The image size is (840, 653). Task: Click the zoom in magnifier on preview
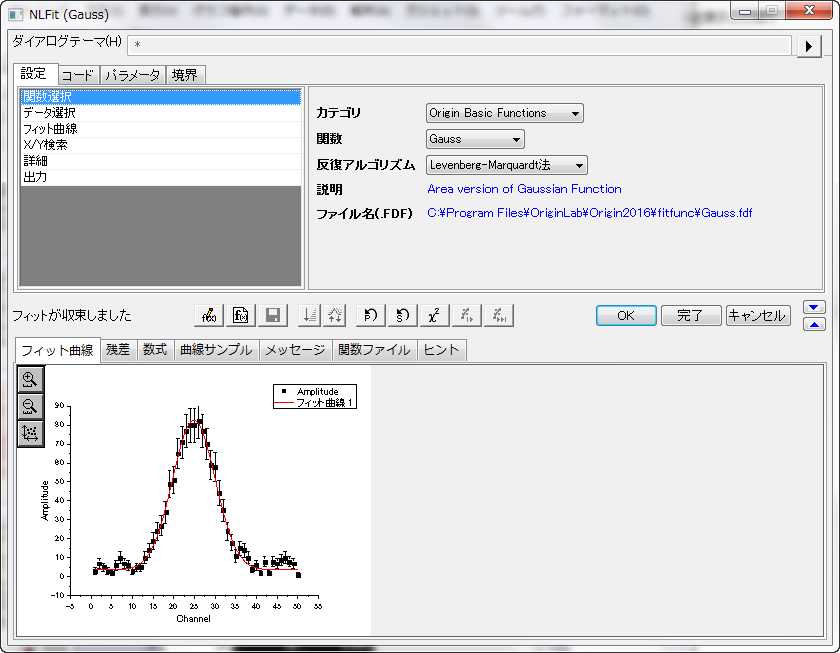[x=30, y=380]
